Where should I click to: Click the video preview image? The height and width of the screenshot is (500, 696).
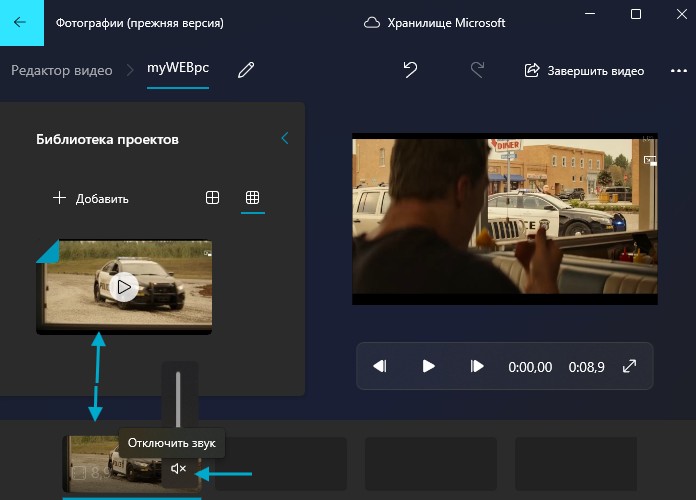[505, 219]
